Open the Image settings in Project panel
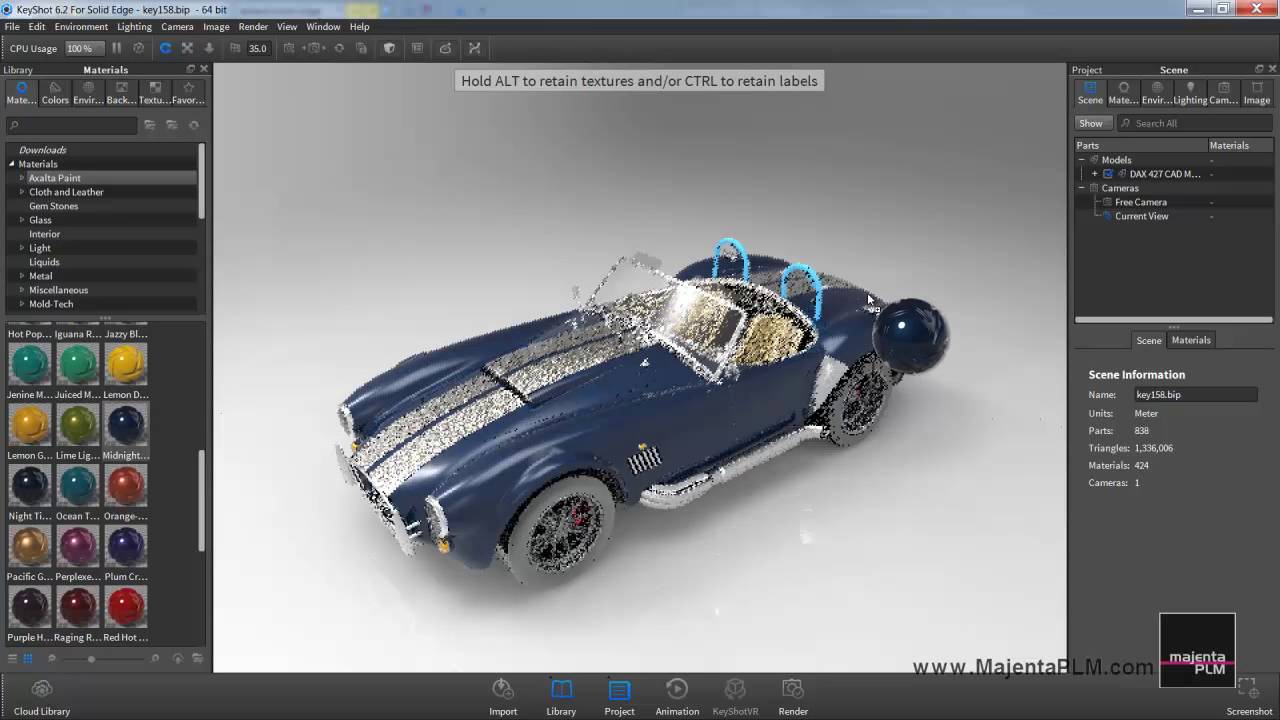1280x720 pixels. [x=1256, y=92]
